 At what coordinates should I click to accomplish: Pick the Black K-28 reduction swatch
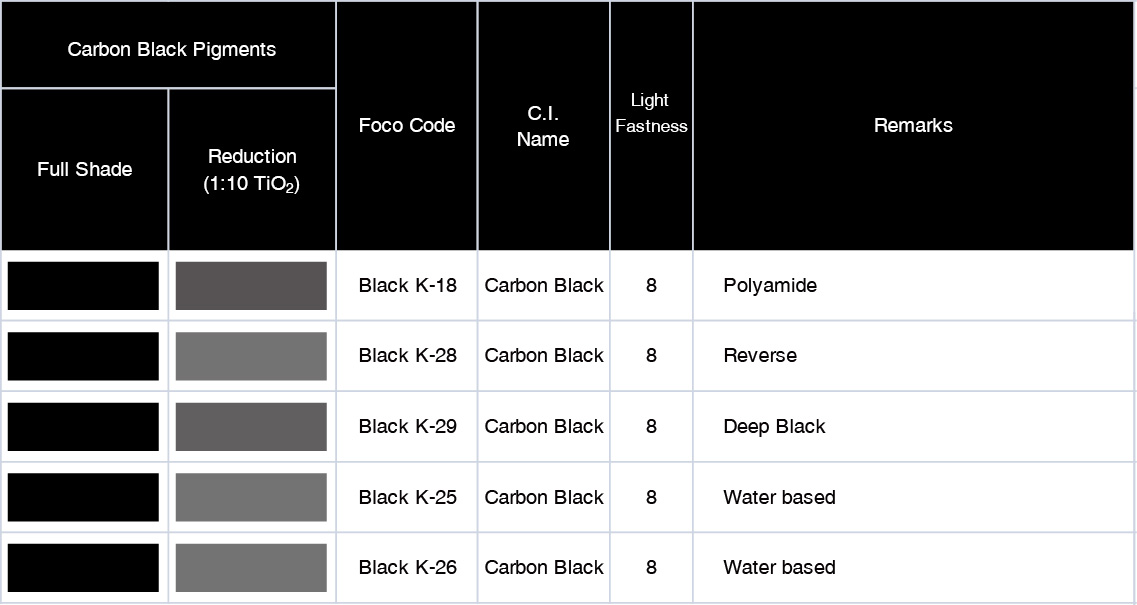[251, 356]
